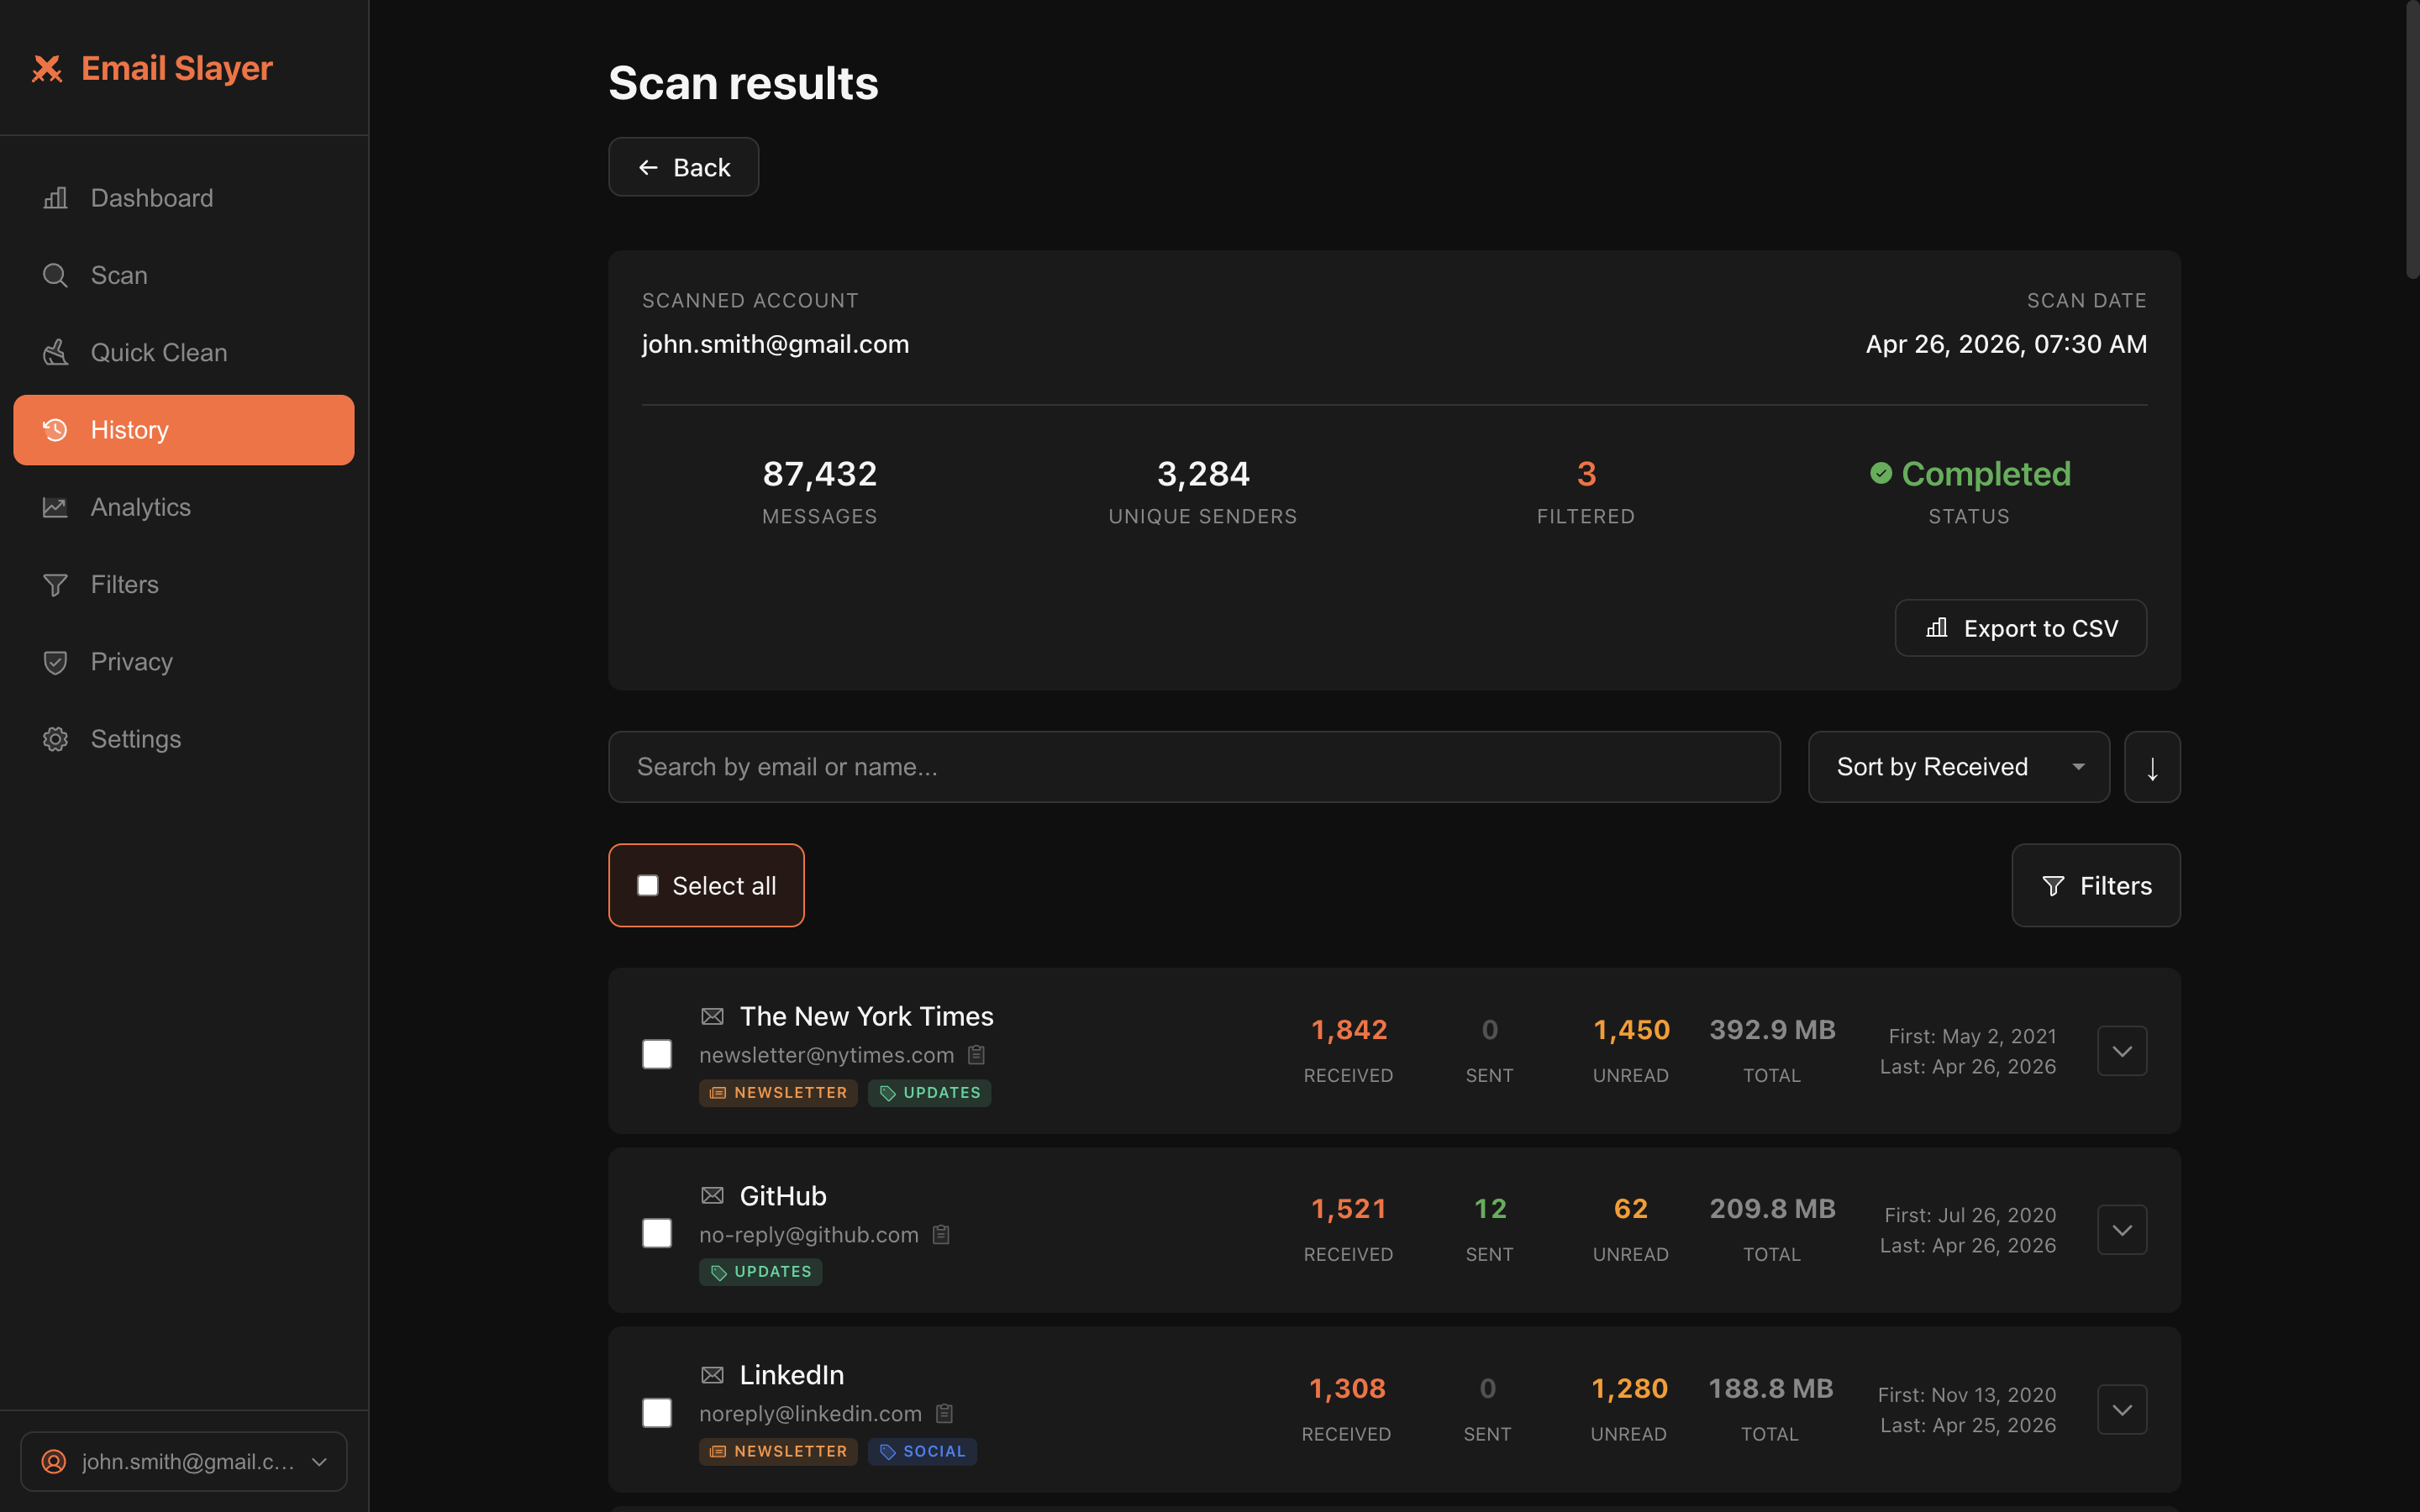Click LinkedIn's 1,280 unread count
This screenshot has width=2420, height=1512.
[1629, 1389]
